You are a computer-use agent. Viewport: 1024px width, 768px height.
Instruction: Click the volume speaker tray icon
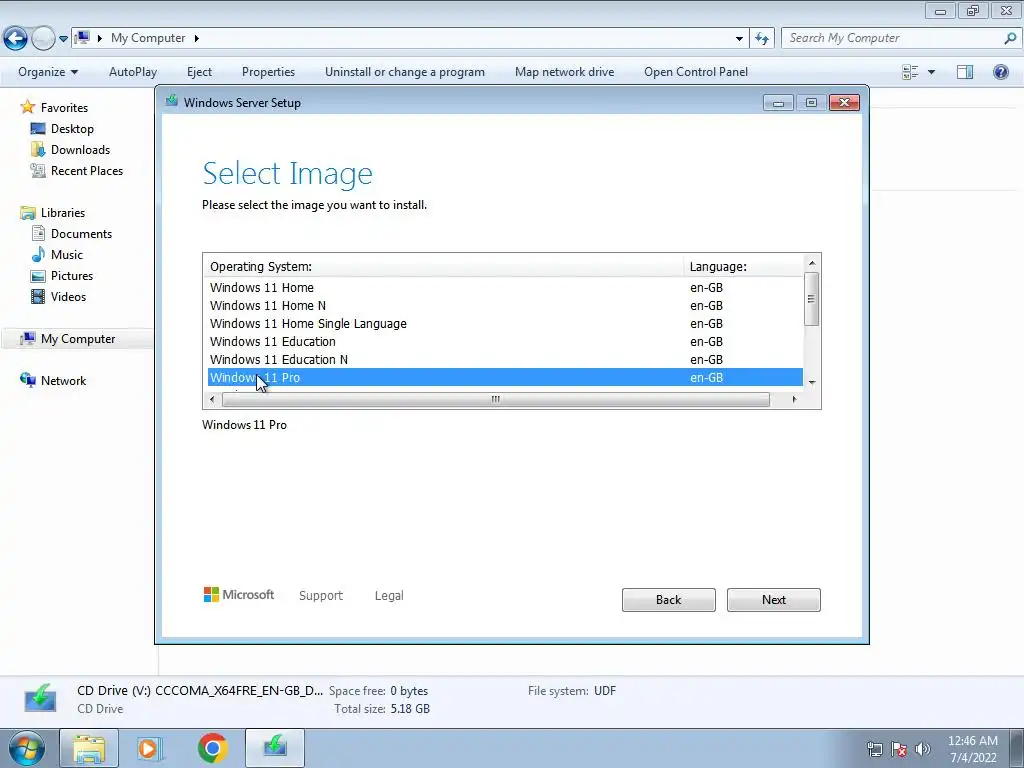[922, 749]
